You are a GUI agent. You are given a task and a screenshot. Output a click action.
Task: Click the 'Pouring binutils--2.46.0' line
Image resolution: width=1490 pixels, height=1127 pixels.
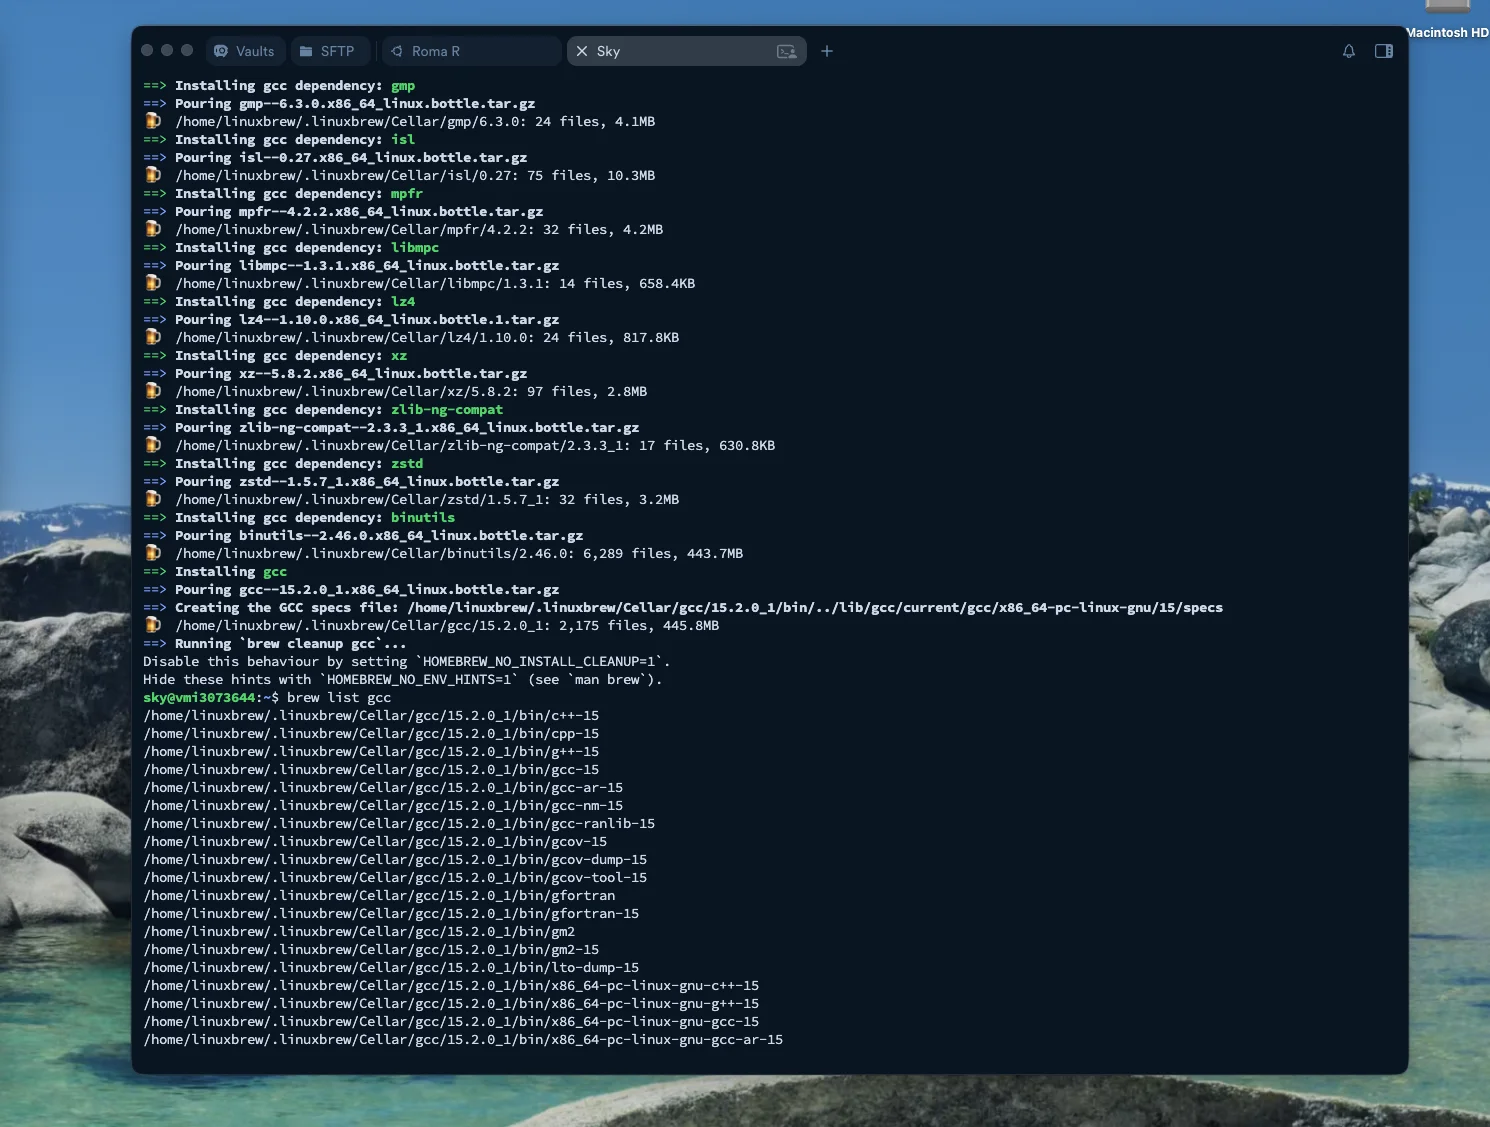tap(363, 536)
